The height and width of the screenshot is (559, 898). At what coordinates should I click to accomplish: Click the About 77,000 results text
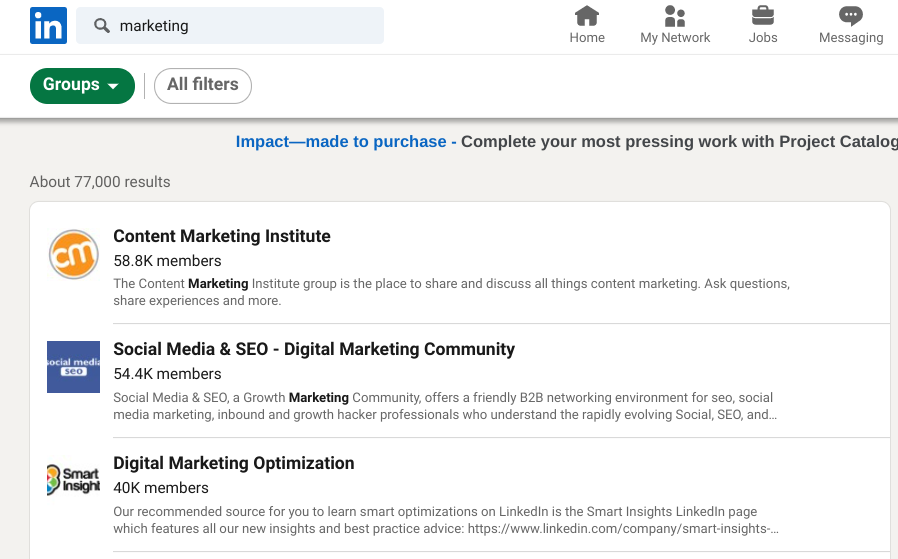(x=100, y=182)
